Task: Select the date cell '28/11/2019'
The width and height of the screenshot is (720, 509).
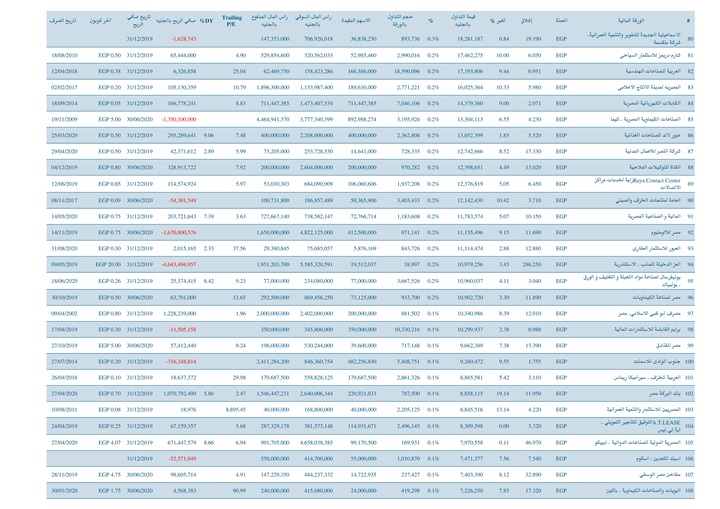Action: tap(64, 475)
